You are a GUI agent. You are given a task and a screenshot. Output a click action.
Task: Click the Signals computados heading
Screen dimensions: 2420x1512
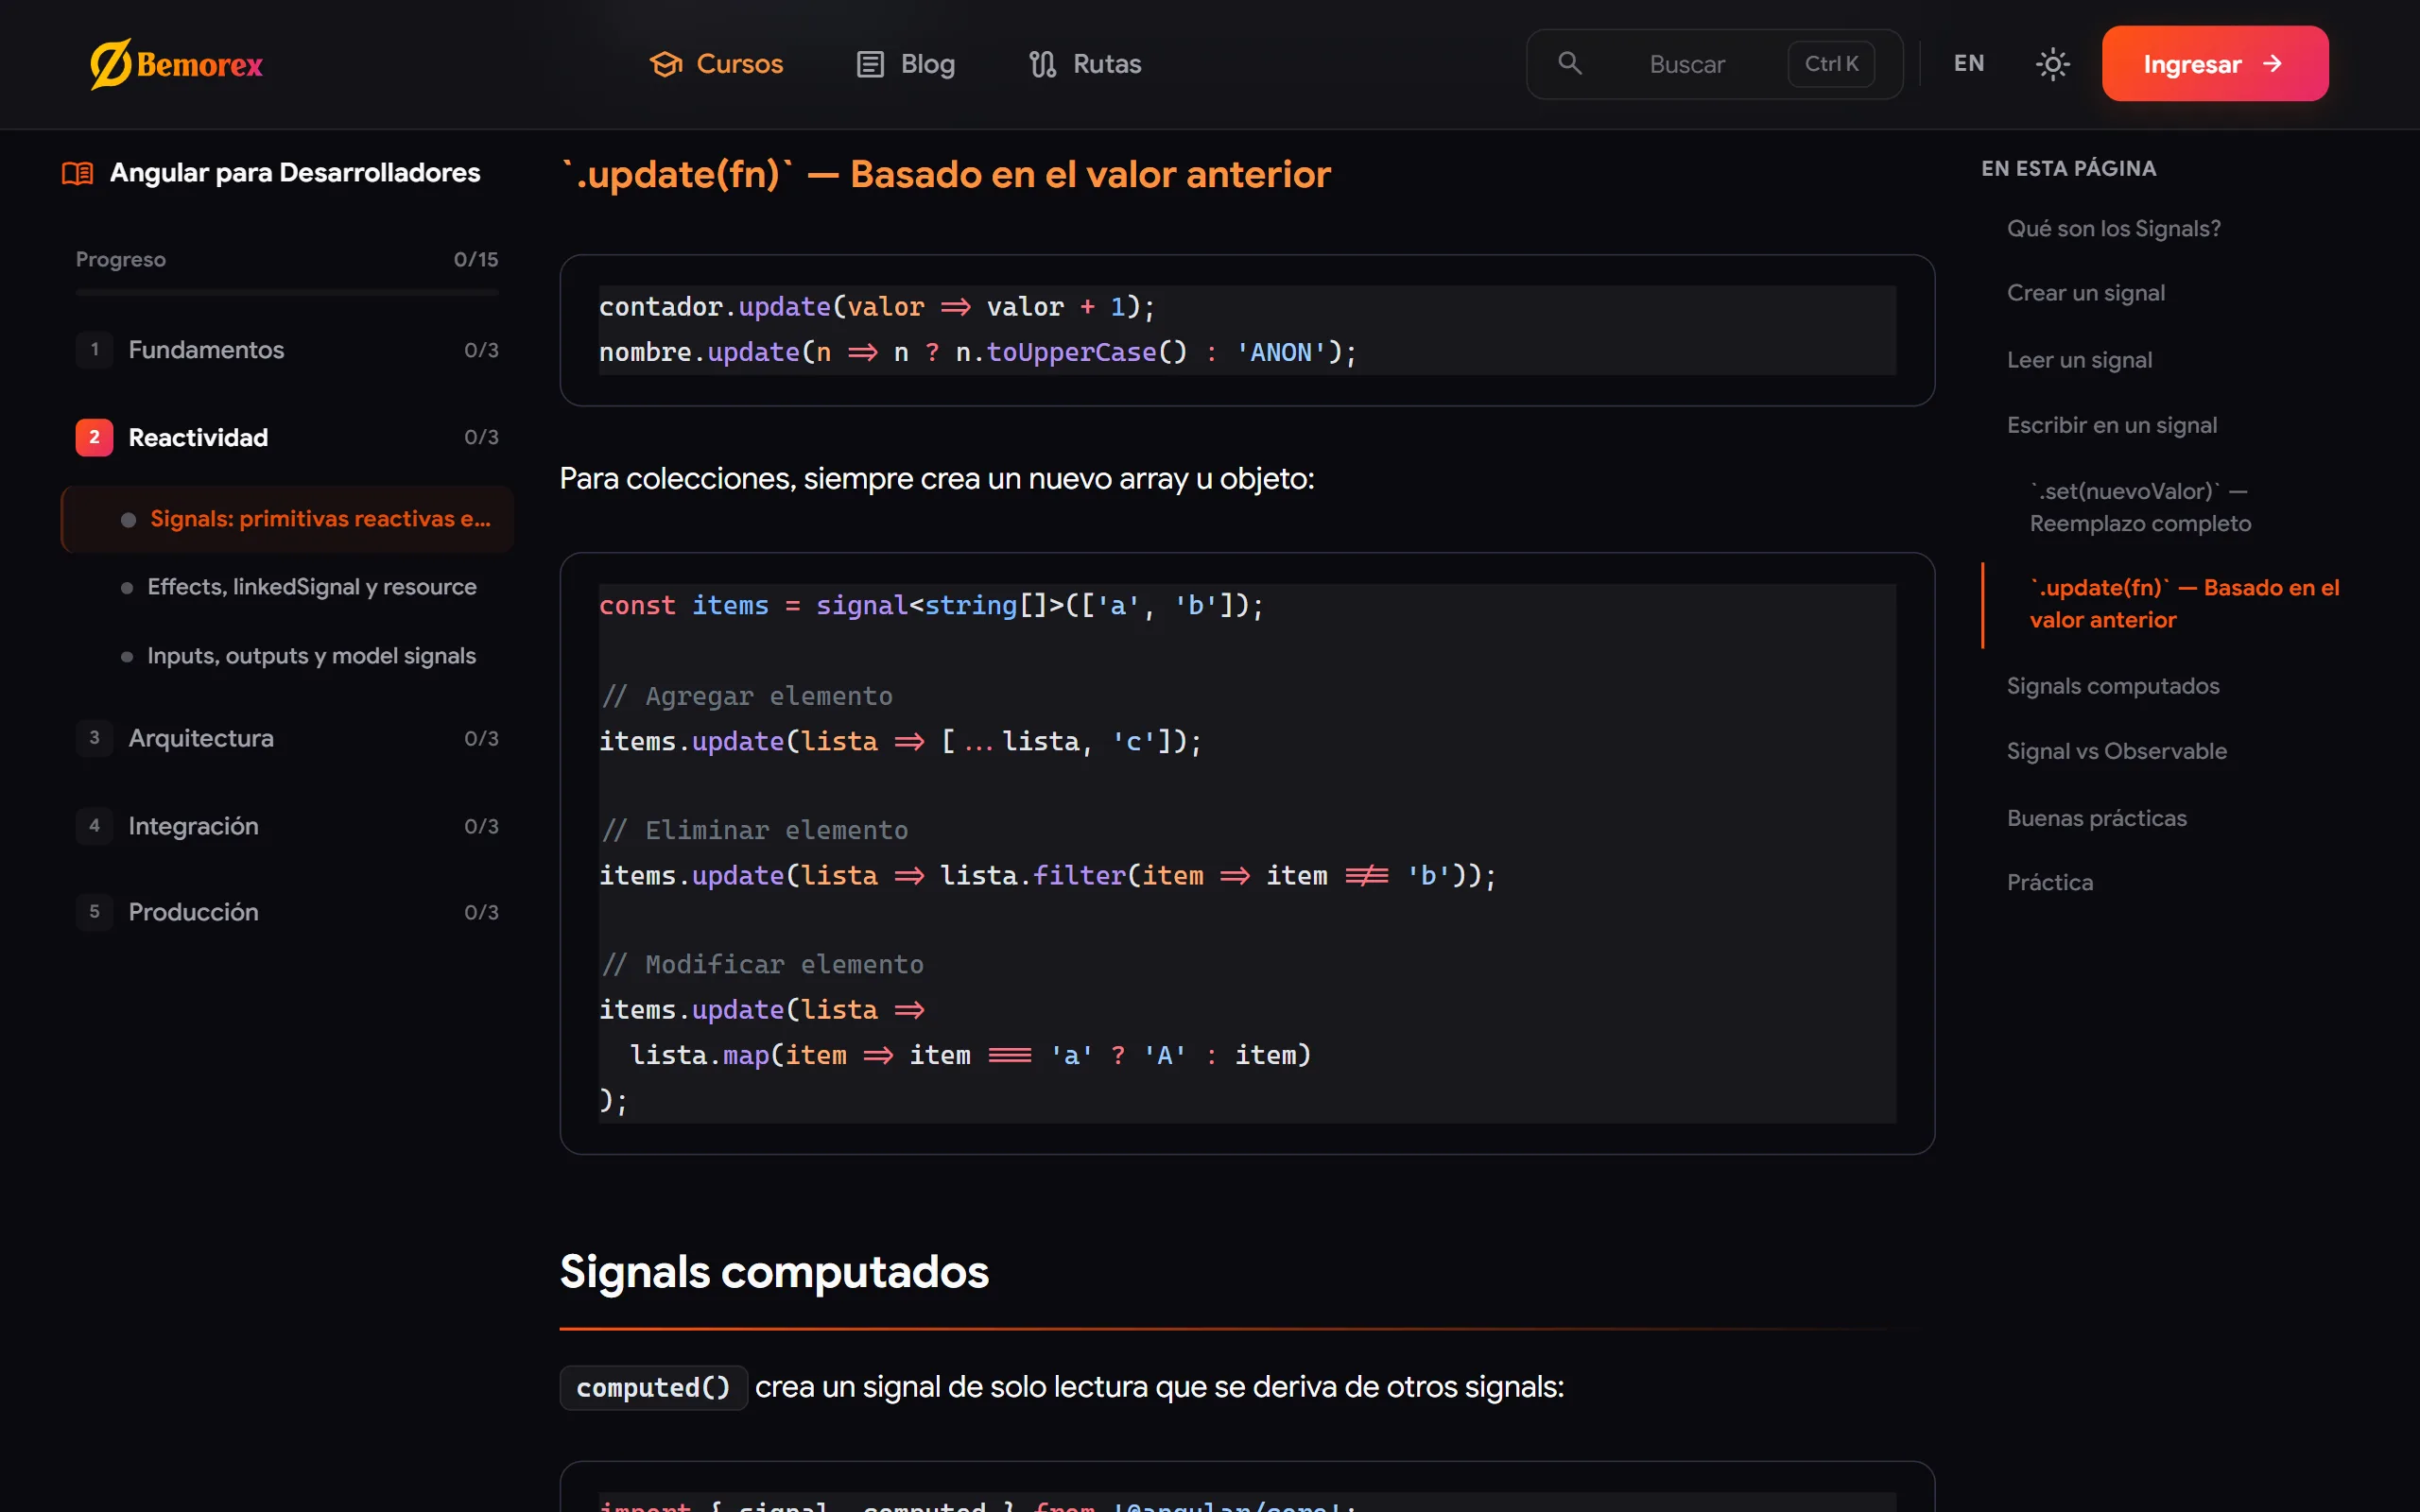pyautogui.click(x=774, y=1272)
